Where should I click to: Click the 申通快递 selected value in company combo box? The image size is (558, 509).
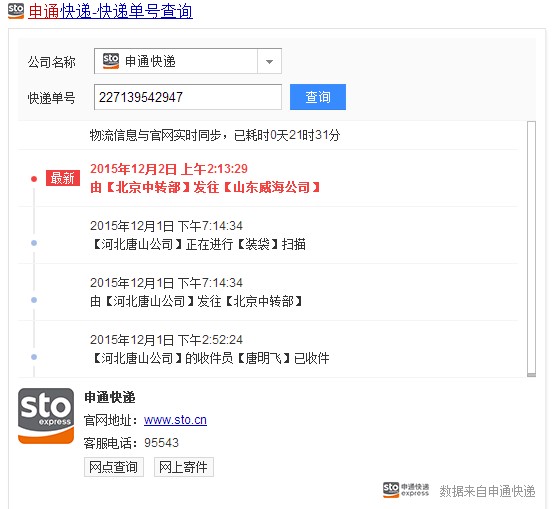pos(150,61)
